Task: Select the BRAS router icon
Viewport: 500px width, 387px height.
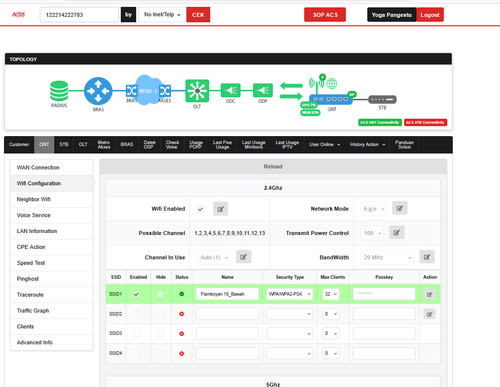Action: [x=98, y=91]
